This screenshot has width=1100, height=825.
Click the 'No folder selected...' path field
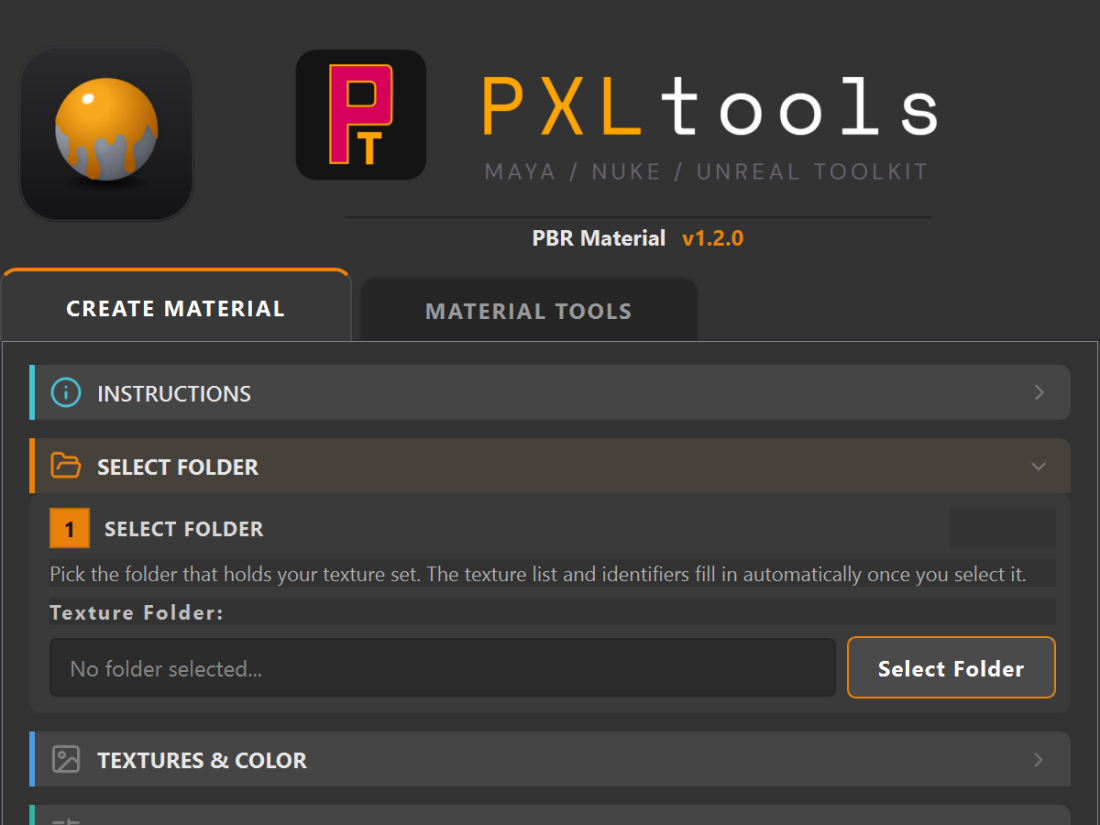point(442,668)
